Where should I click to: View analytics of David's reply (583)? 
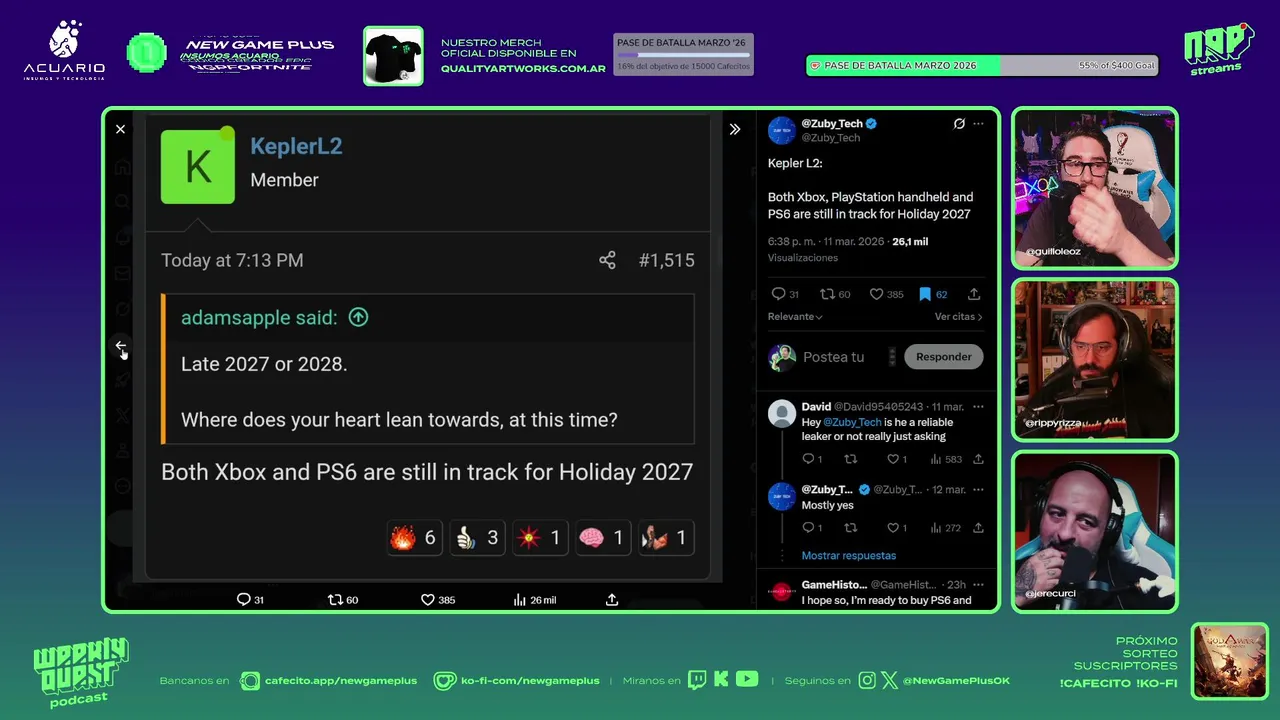point(946,459)
